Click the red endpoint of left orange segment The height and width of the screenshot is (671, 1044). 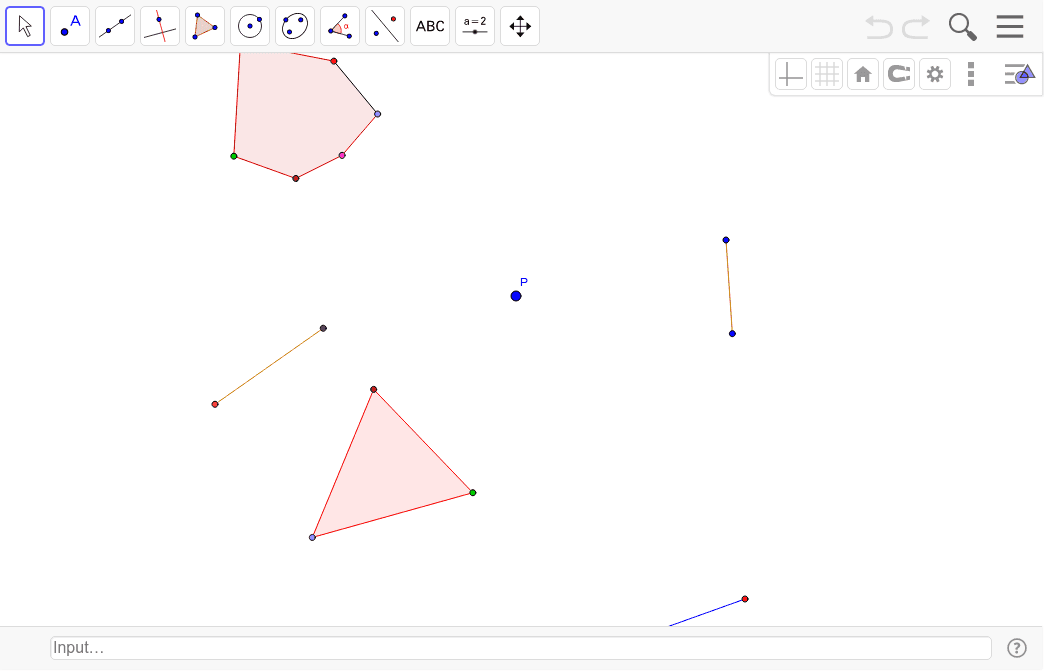215,404
